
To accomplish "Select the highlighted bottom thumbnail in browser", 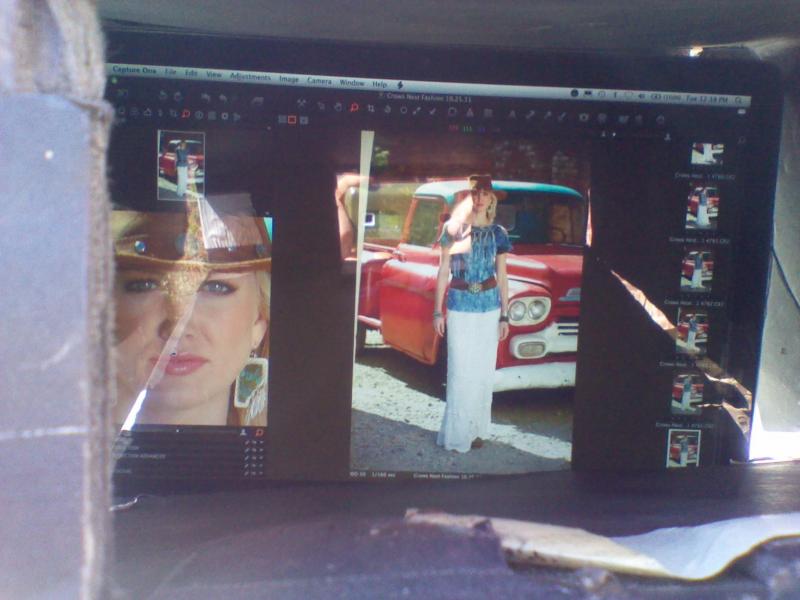I will [x=683, y=447].
